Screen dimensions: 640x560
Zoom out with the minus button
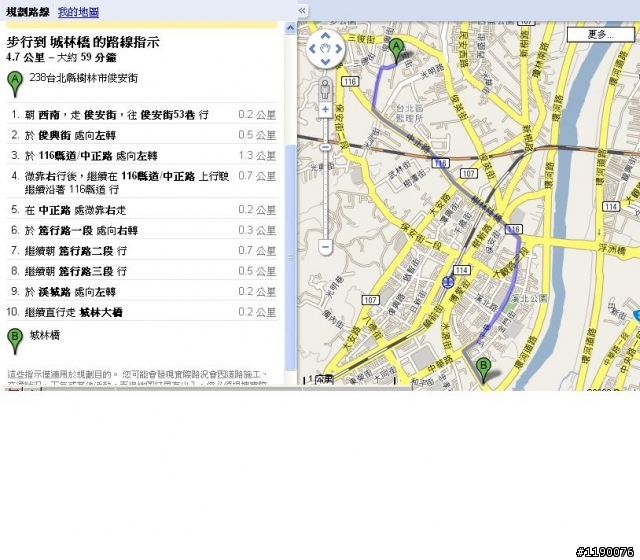pos(325,247)
